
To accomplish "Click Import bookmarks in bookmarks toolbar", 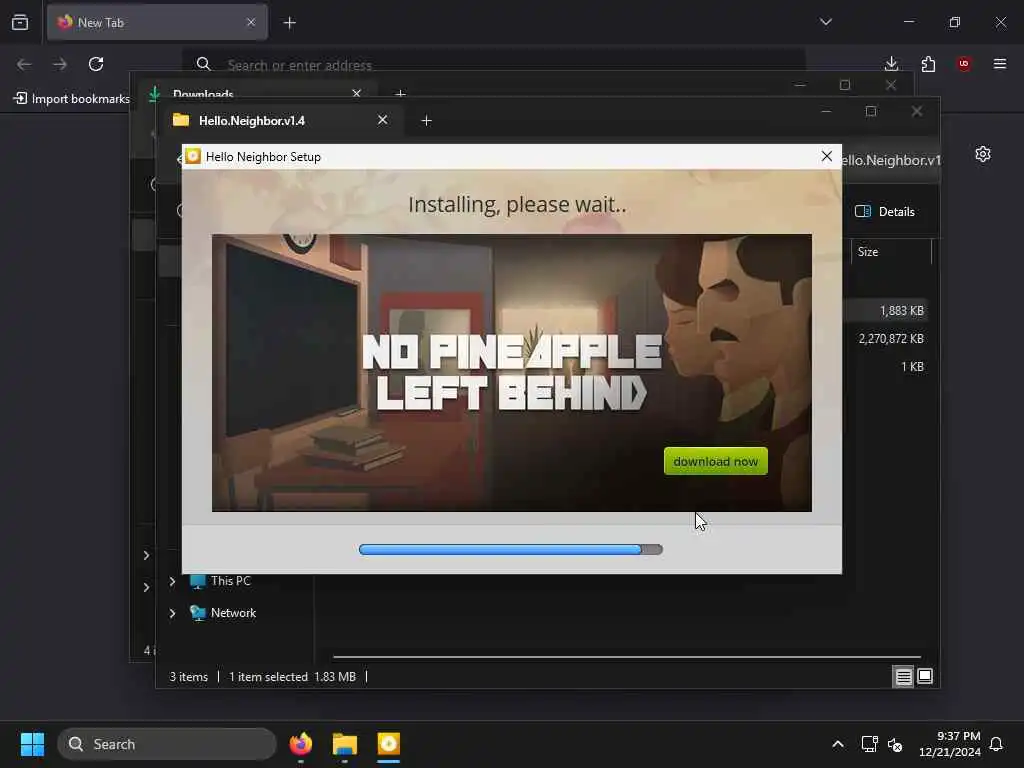I will tap(71, 99).
